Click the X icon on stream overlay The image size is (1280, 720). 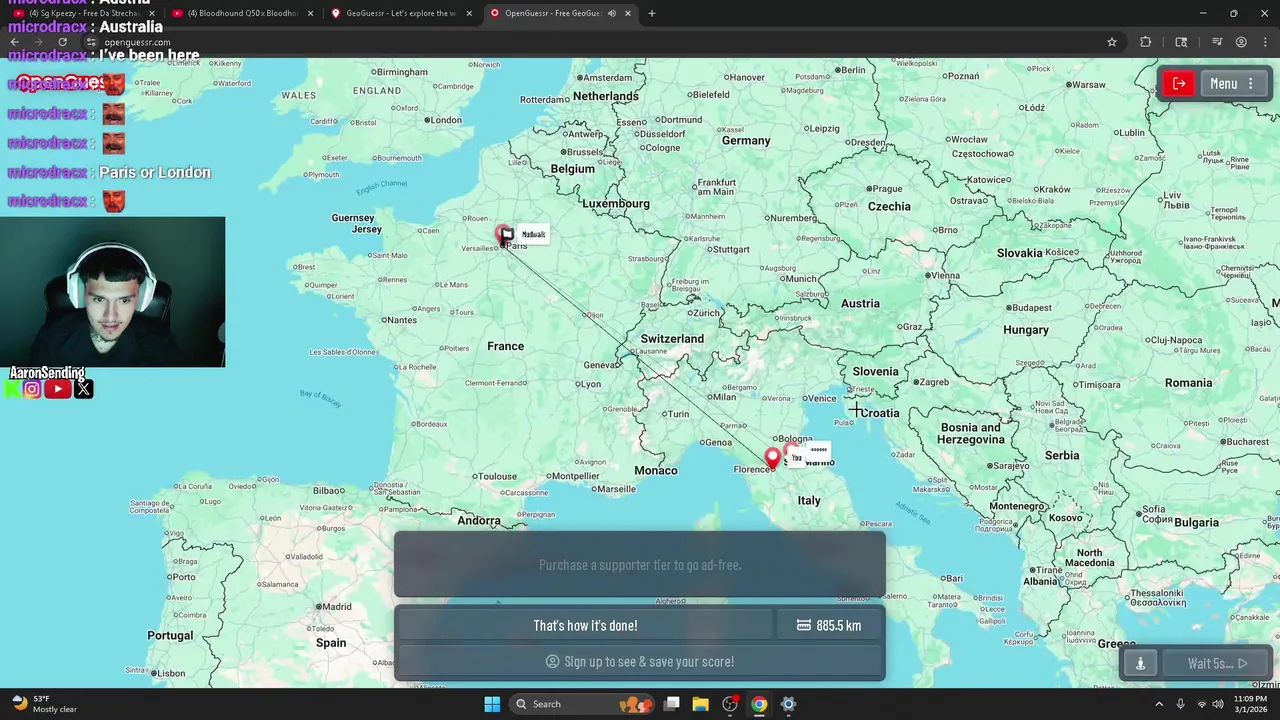[84, 389]
